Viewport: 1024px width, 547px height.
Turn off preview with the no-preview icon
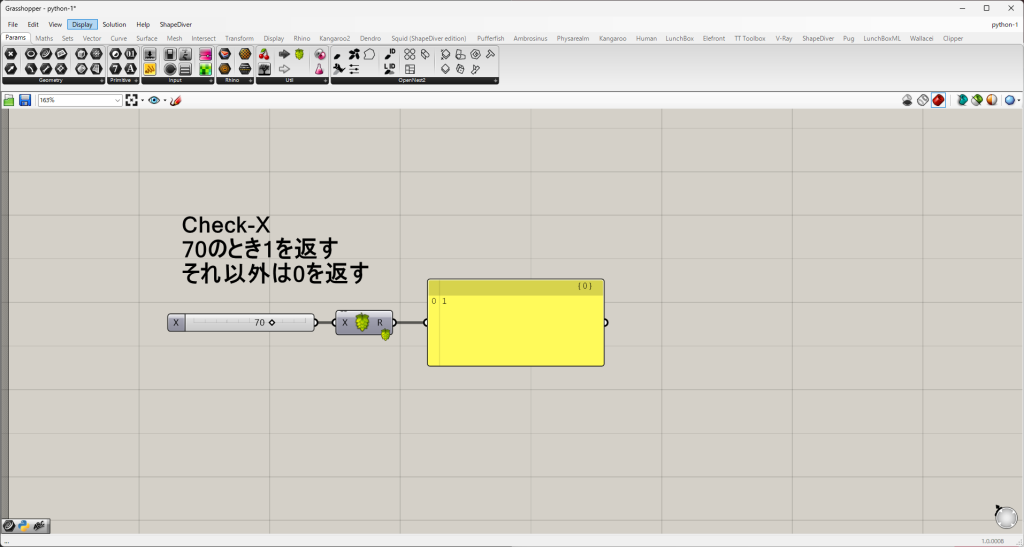click(x=907, y=100)
